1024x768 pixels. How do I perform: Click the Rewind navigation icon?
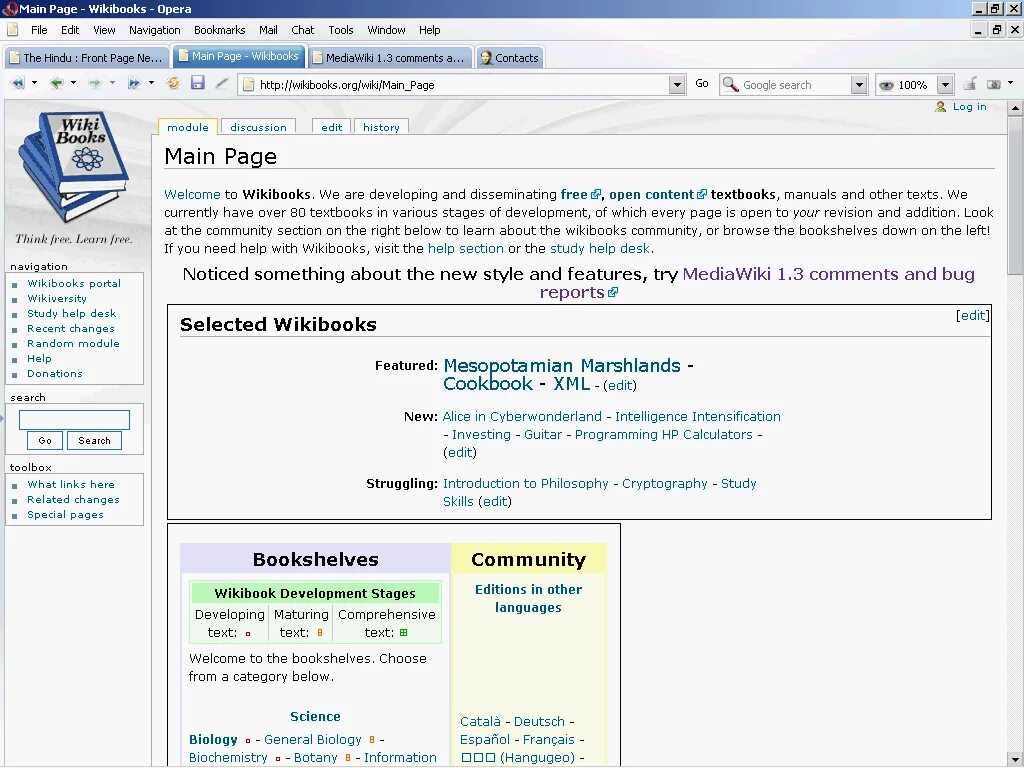18,84
